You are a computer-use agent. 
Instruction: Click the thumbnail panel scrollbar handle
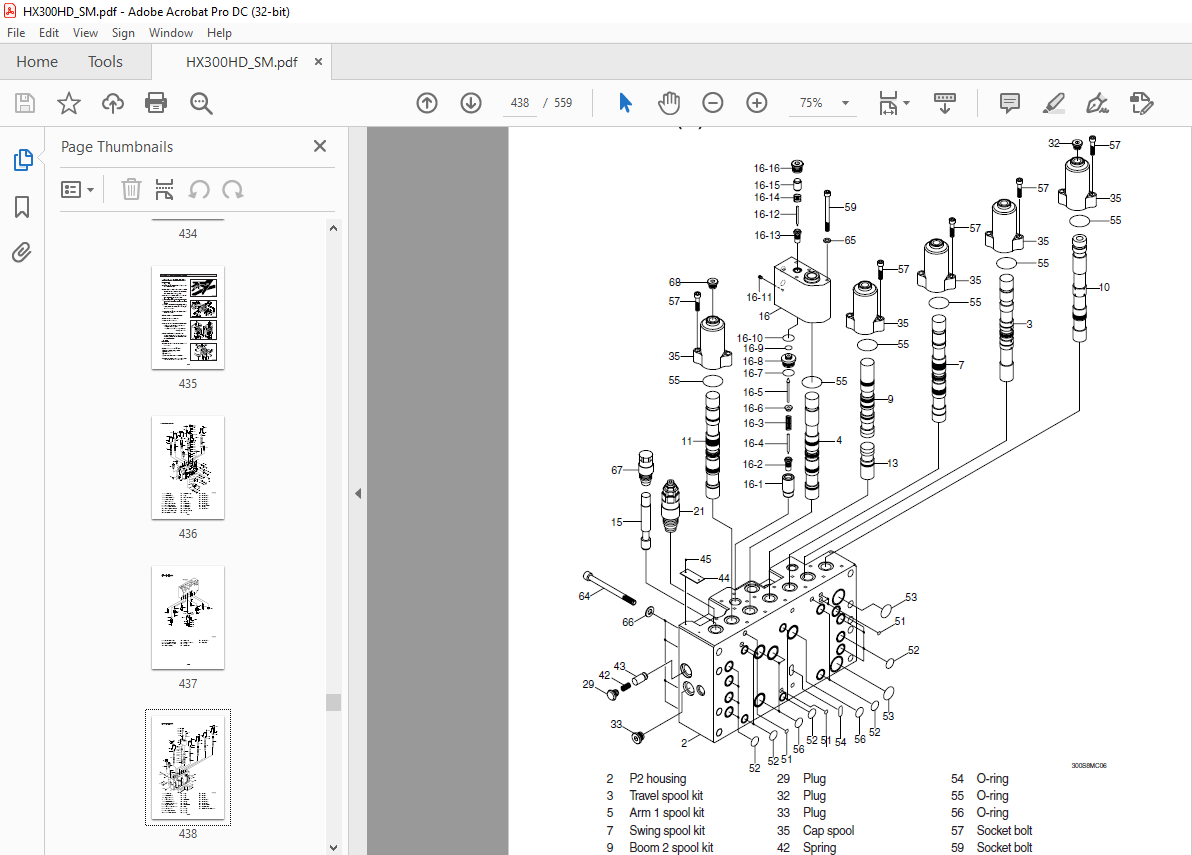(333, 701)
